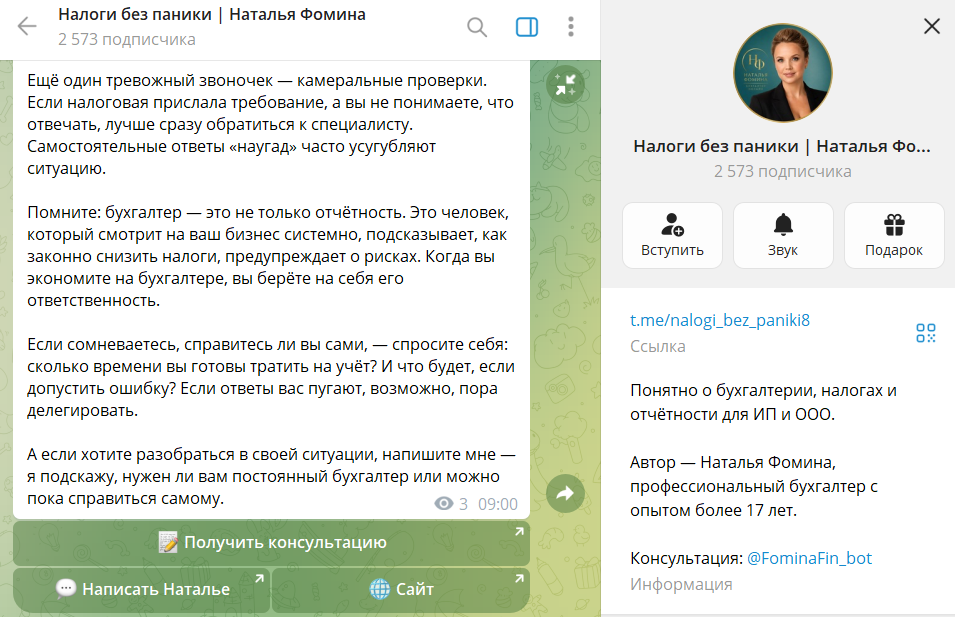Toggle the right info sidebar panel
The image size is (955, 617).
pyautogui.click(x=527, y=27)
